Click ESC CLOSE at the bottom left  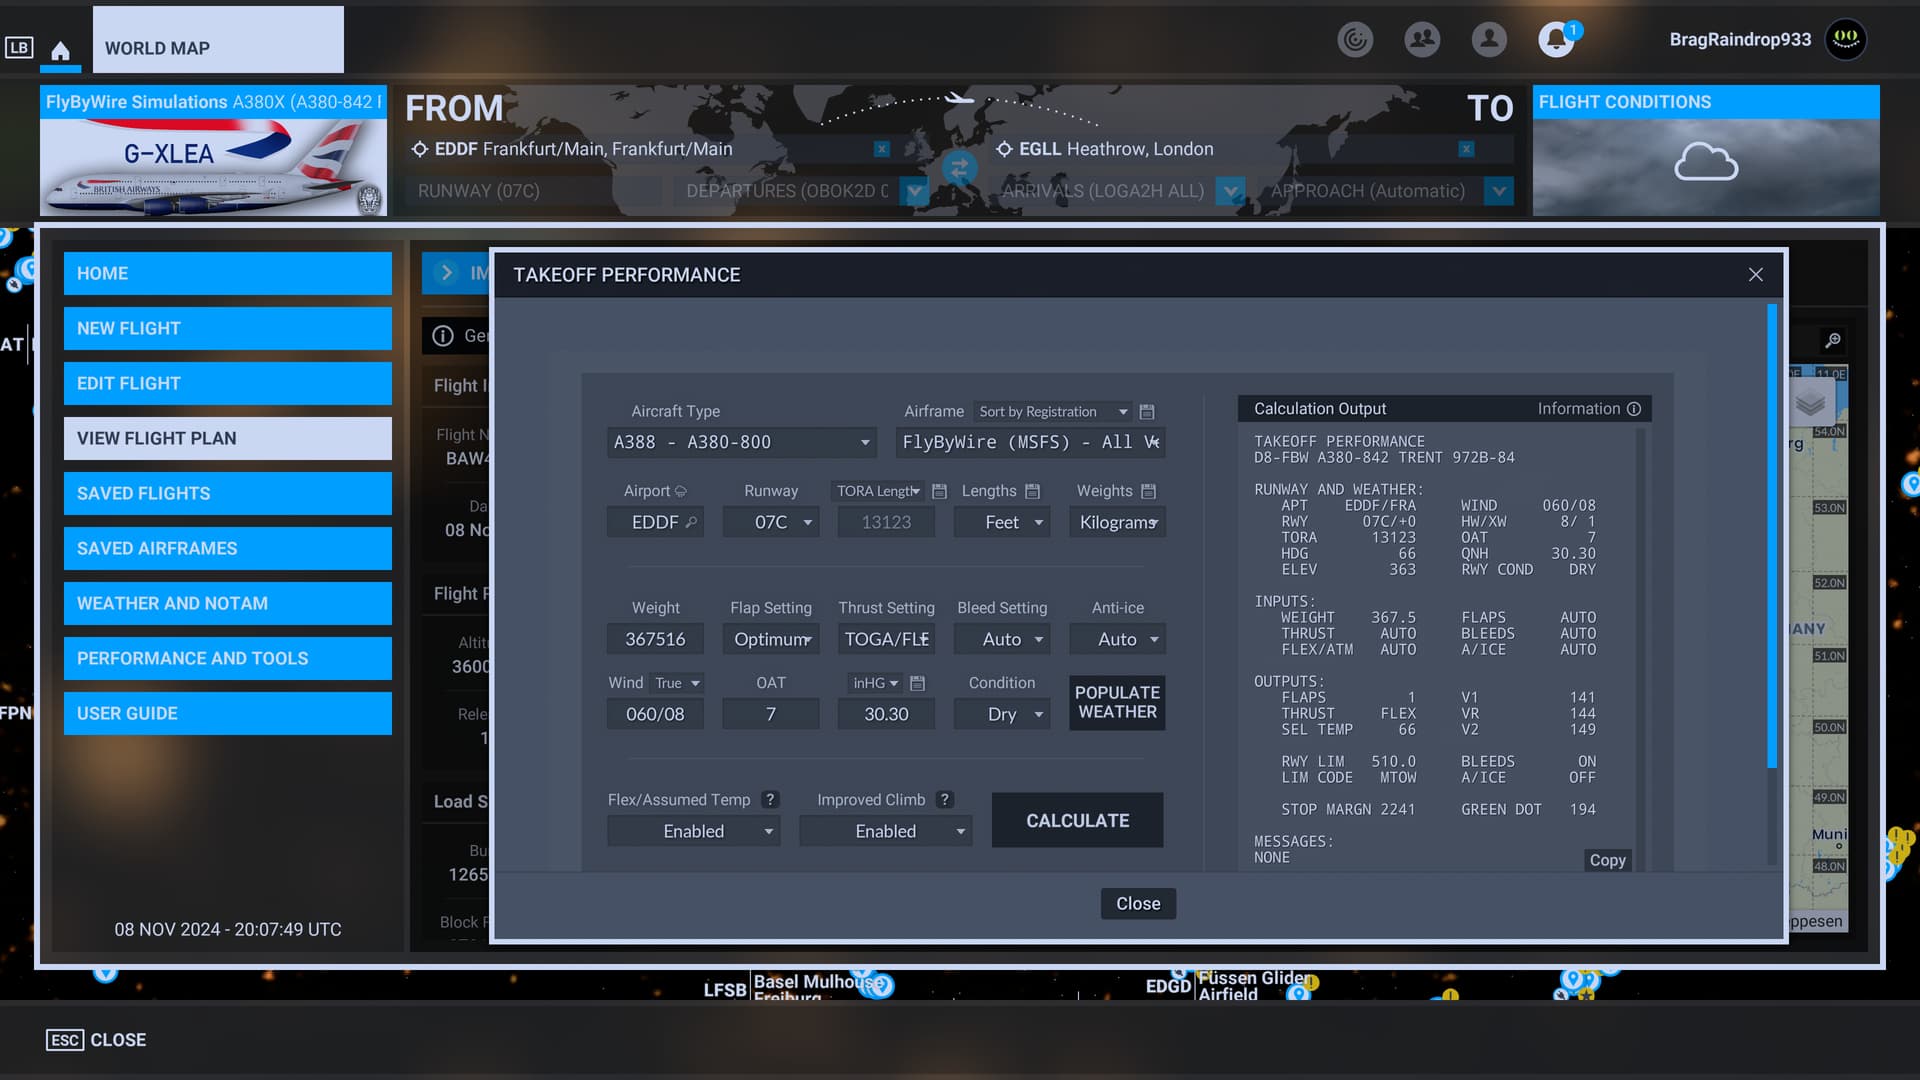(96, 1040)
